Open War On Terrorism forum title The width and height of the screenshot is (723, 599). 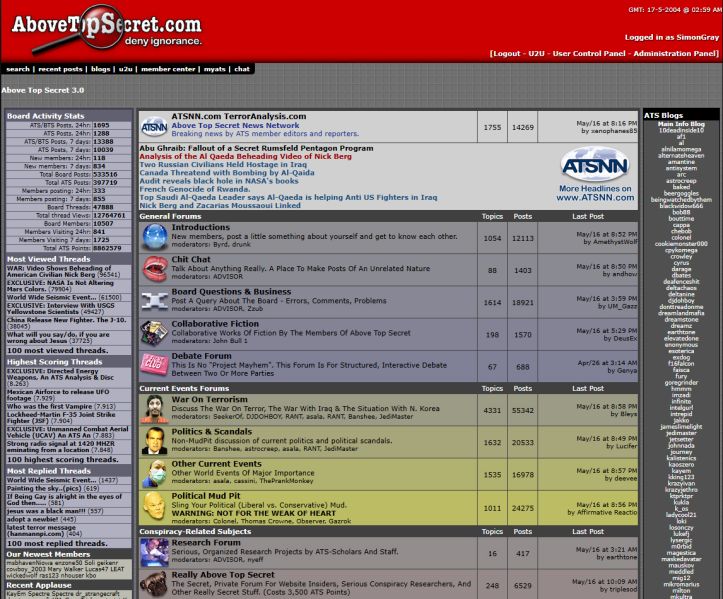pos(209,399)
